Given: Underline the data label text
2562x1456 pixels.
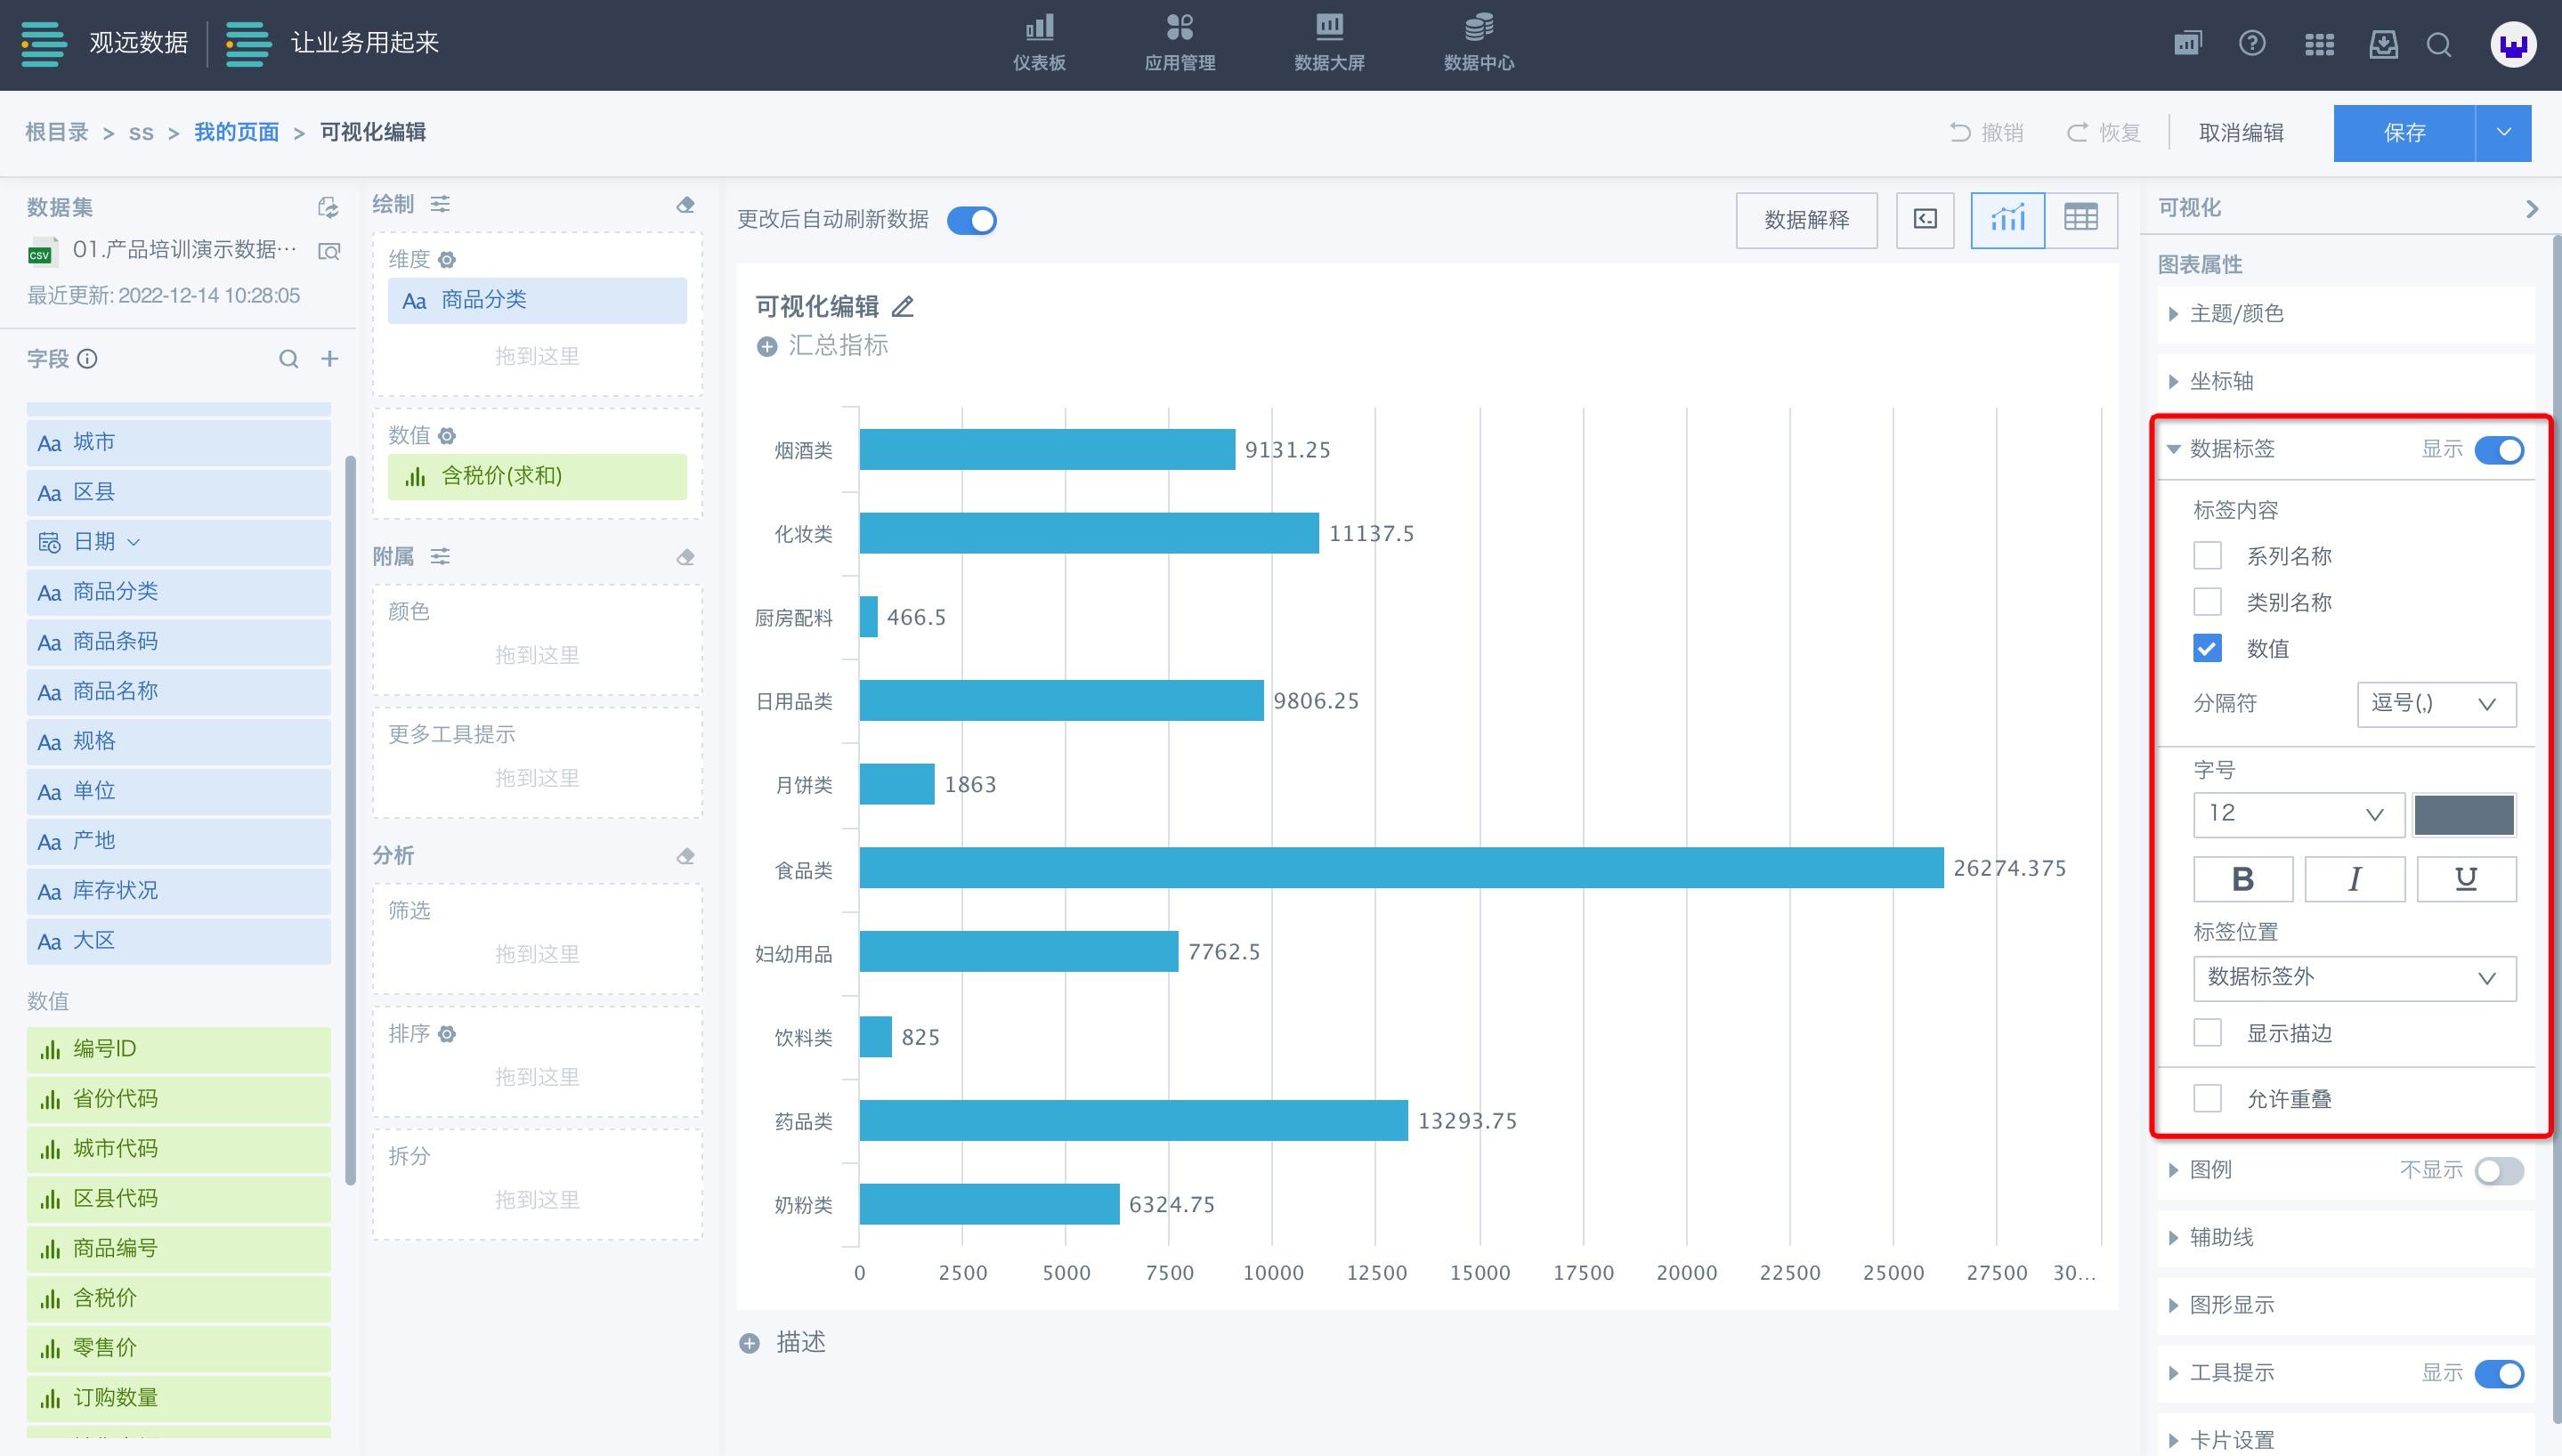Looking at the screenshot, I should coord(2465,879).
